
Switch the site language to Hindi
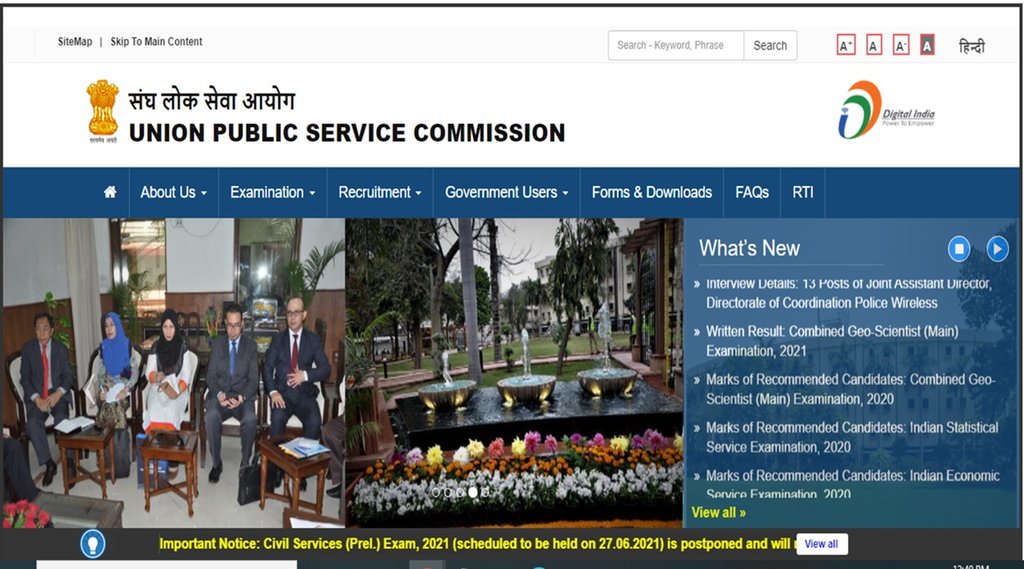pos(971,46)
